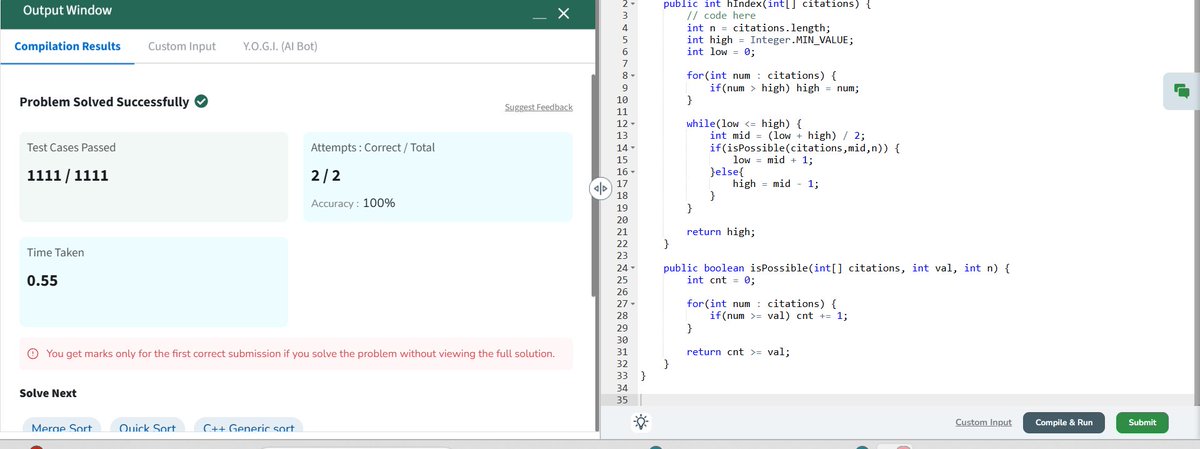The image size is (1200, 449).
Task: Click the lightbulb hint icon
Action: 641,423
